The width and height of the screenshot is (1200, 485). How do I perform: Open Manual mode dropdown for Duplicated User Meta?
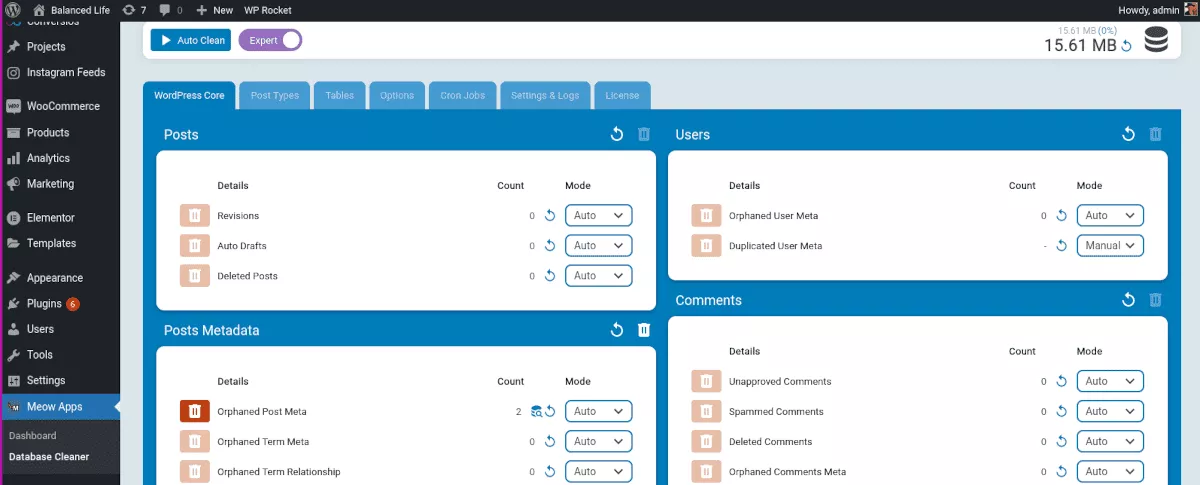[x=1110, y=246]
